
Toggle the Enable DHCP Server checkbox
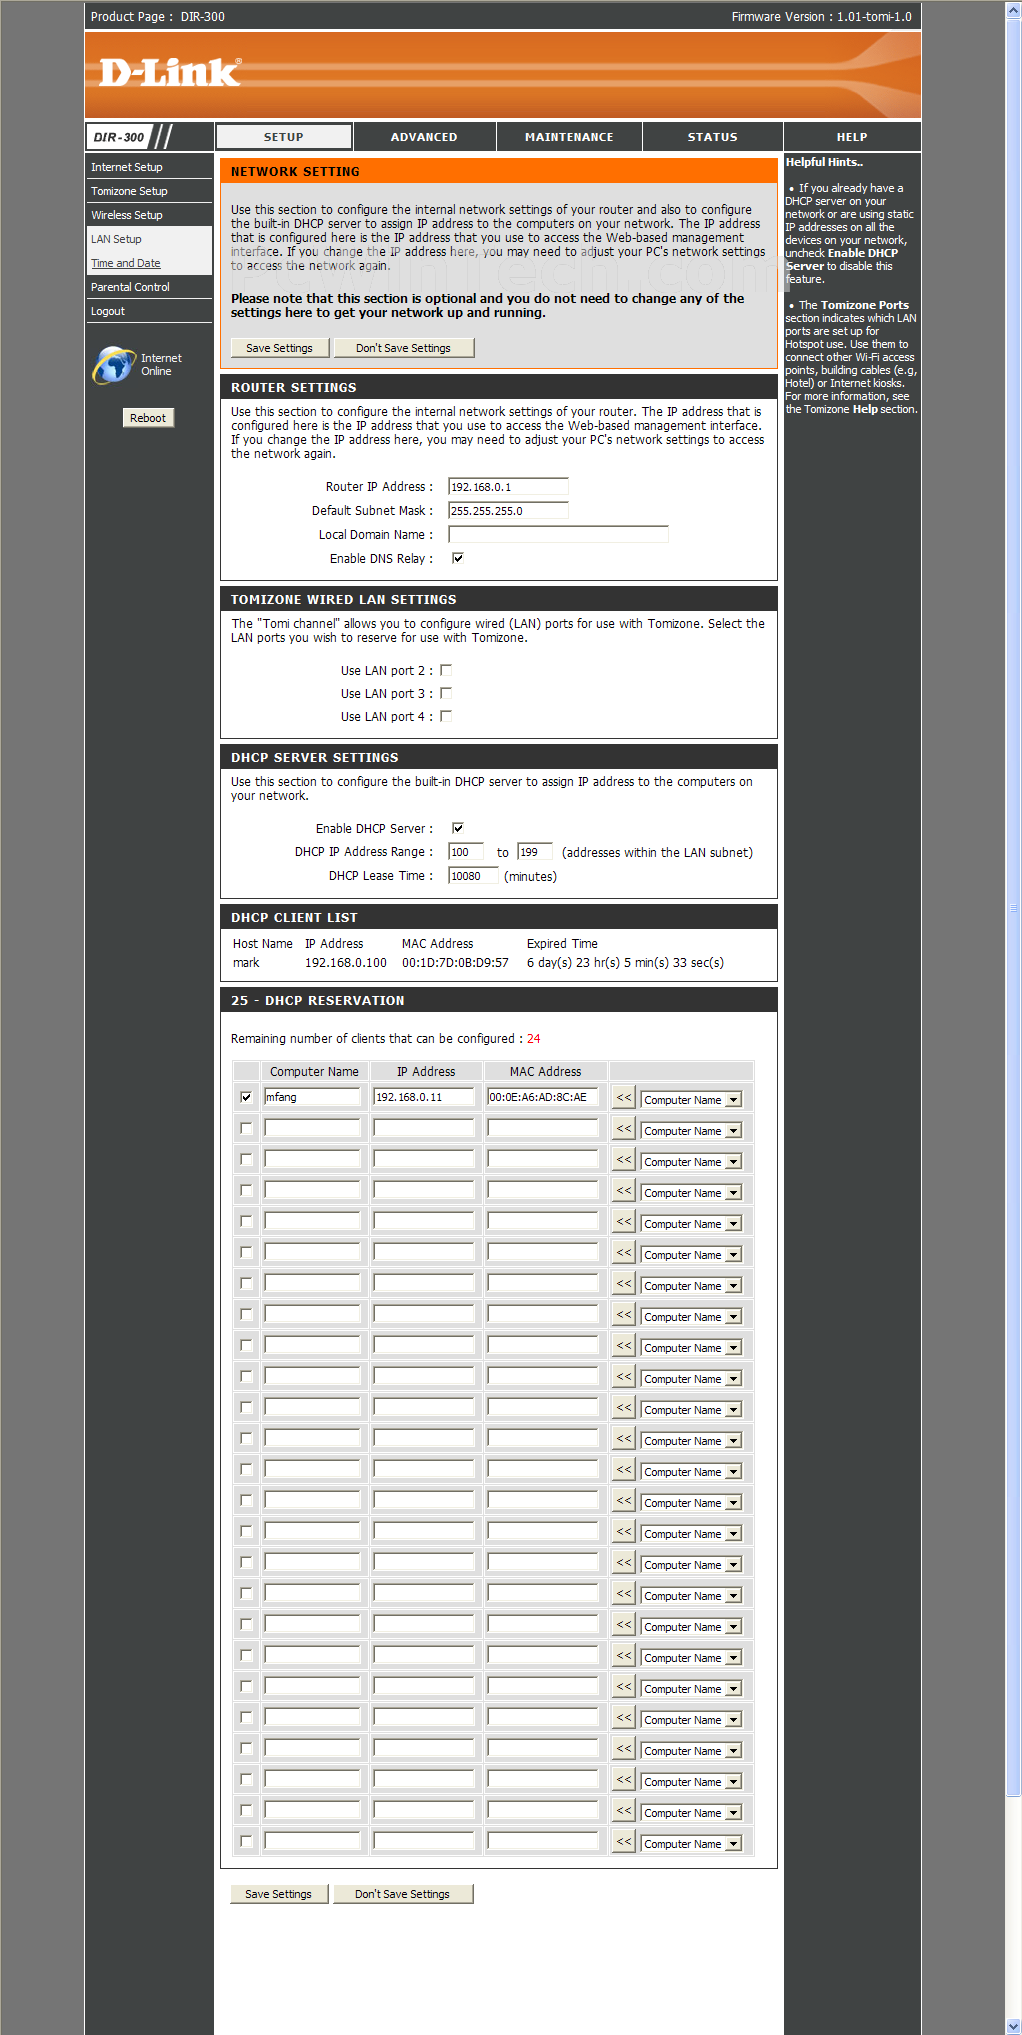(458, 828)
